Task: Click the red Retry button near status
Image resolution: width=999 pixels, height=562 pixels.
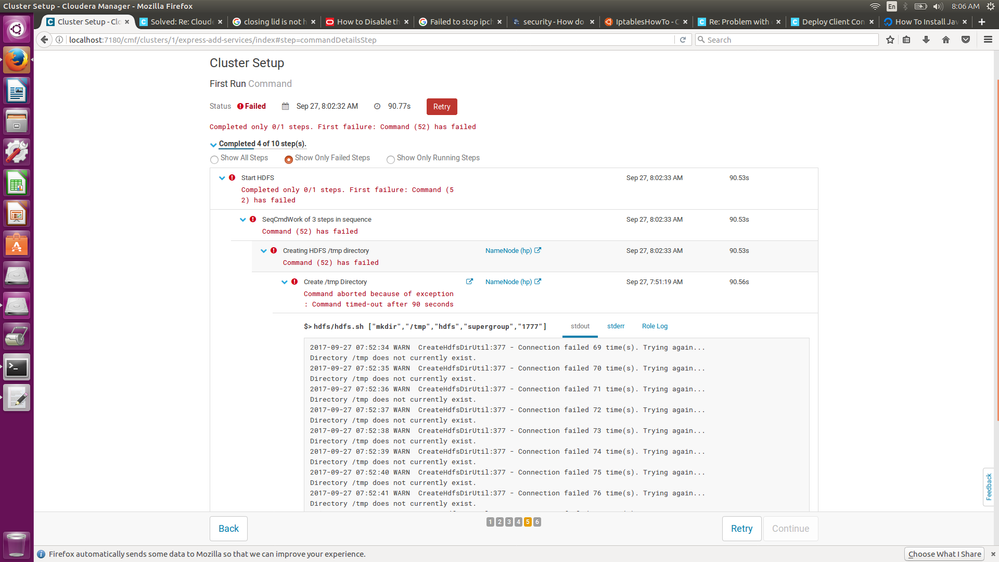Action: click(x=442, y=106)
